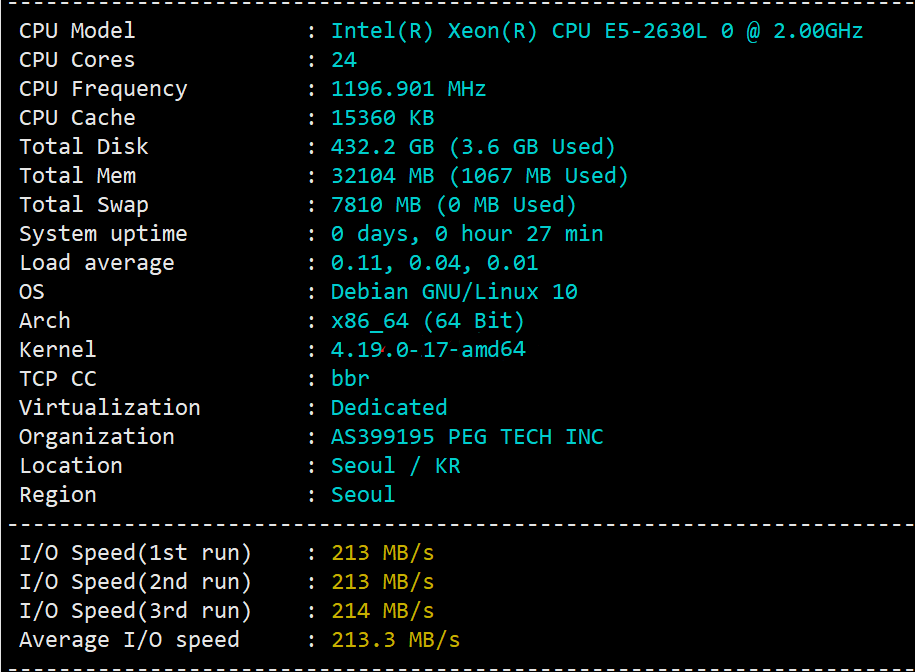
Task: Click the Total Disk label
Action: (x=84, y=147)
